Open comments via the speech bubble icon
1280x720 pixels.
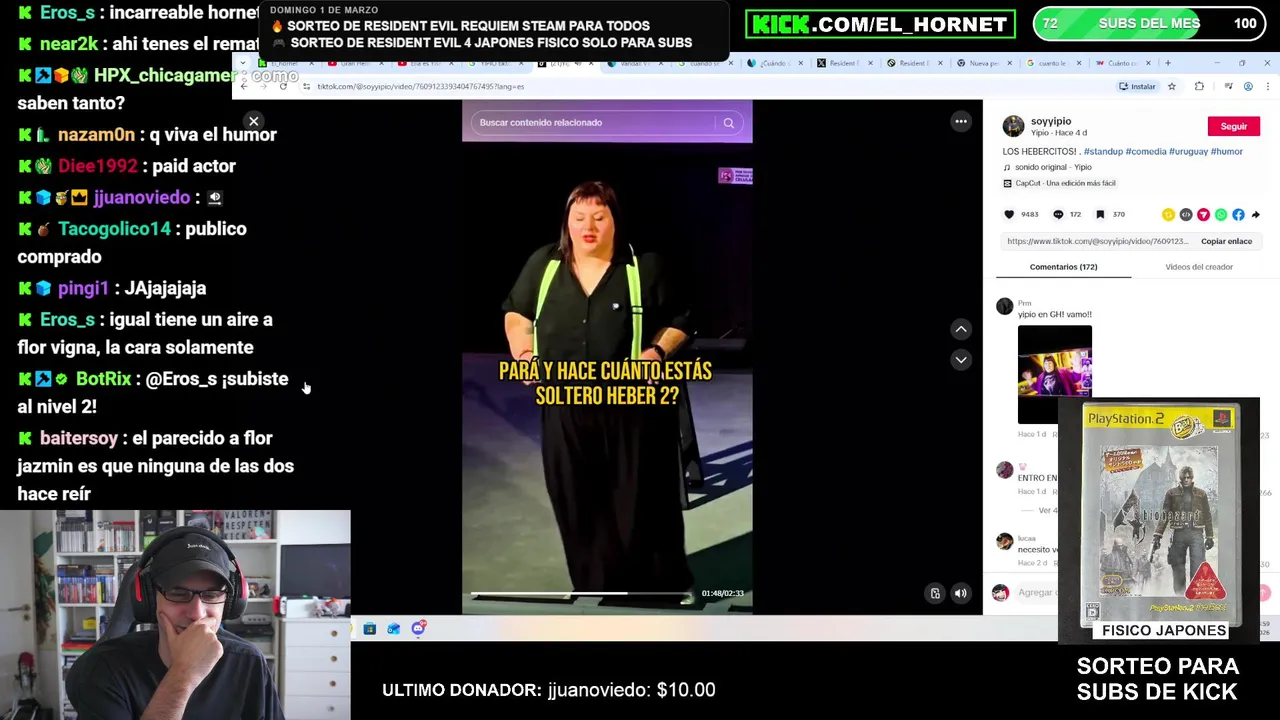coord(1058,214)
